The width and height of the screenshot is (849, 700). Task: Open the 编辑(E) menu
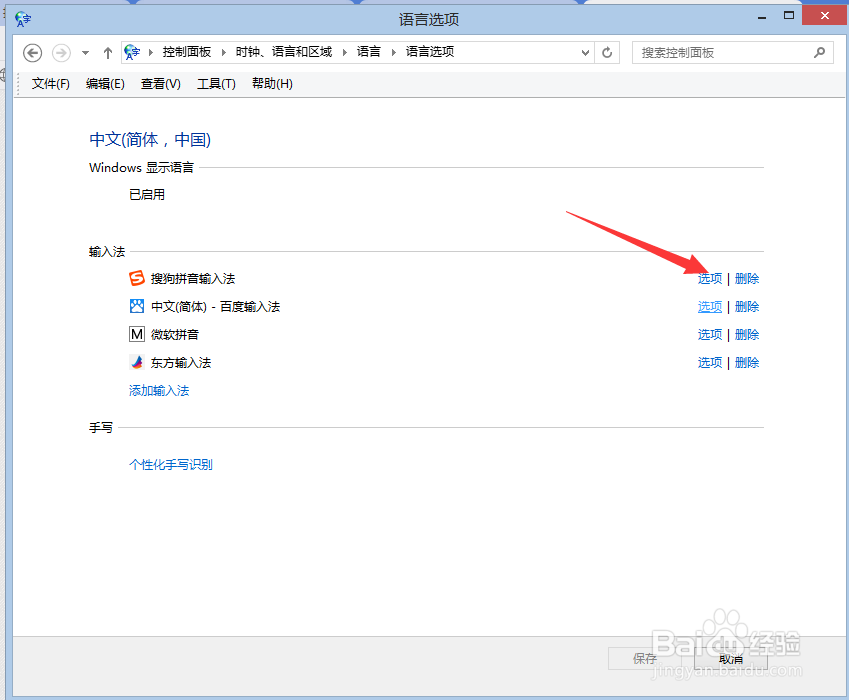coord(105,83)
